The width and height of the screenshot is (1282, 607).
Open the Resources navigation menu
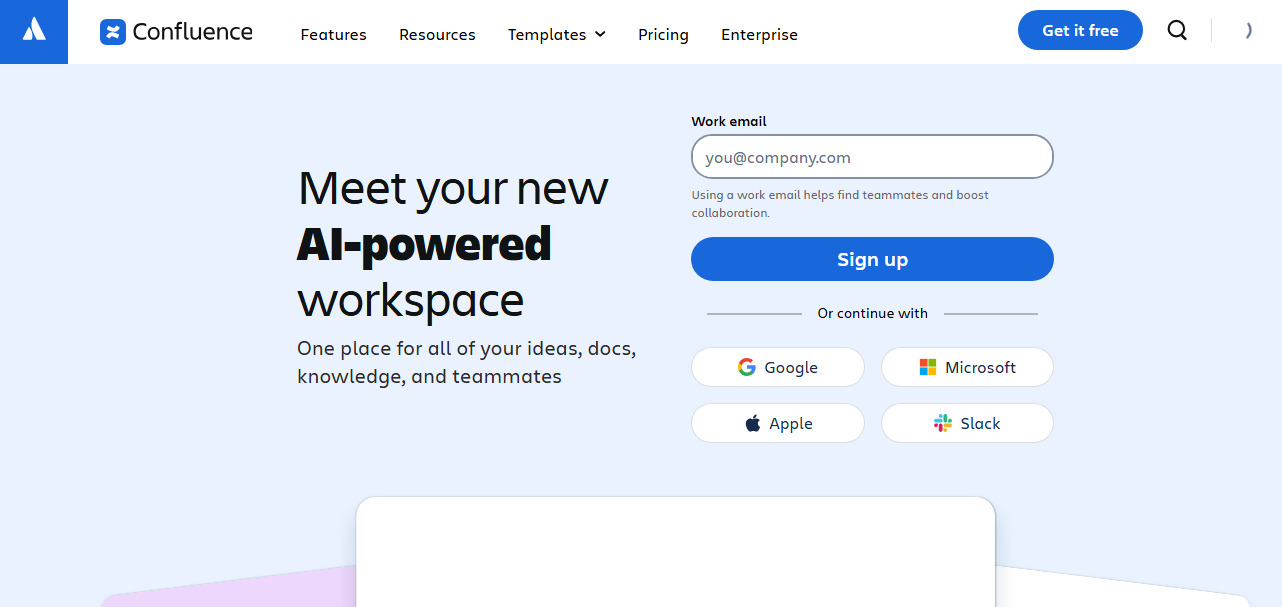click(437, 34)
